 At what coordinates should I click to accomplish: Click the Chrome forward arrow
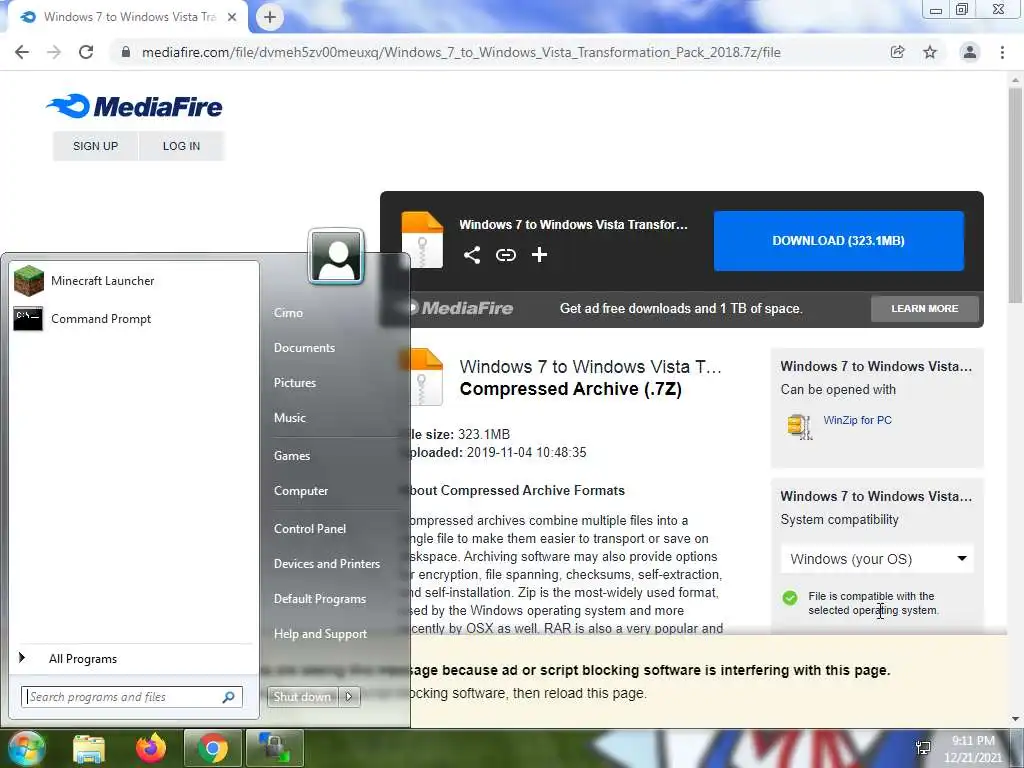(x=54, y=52)
